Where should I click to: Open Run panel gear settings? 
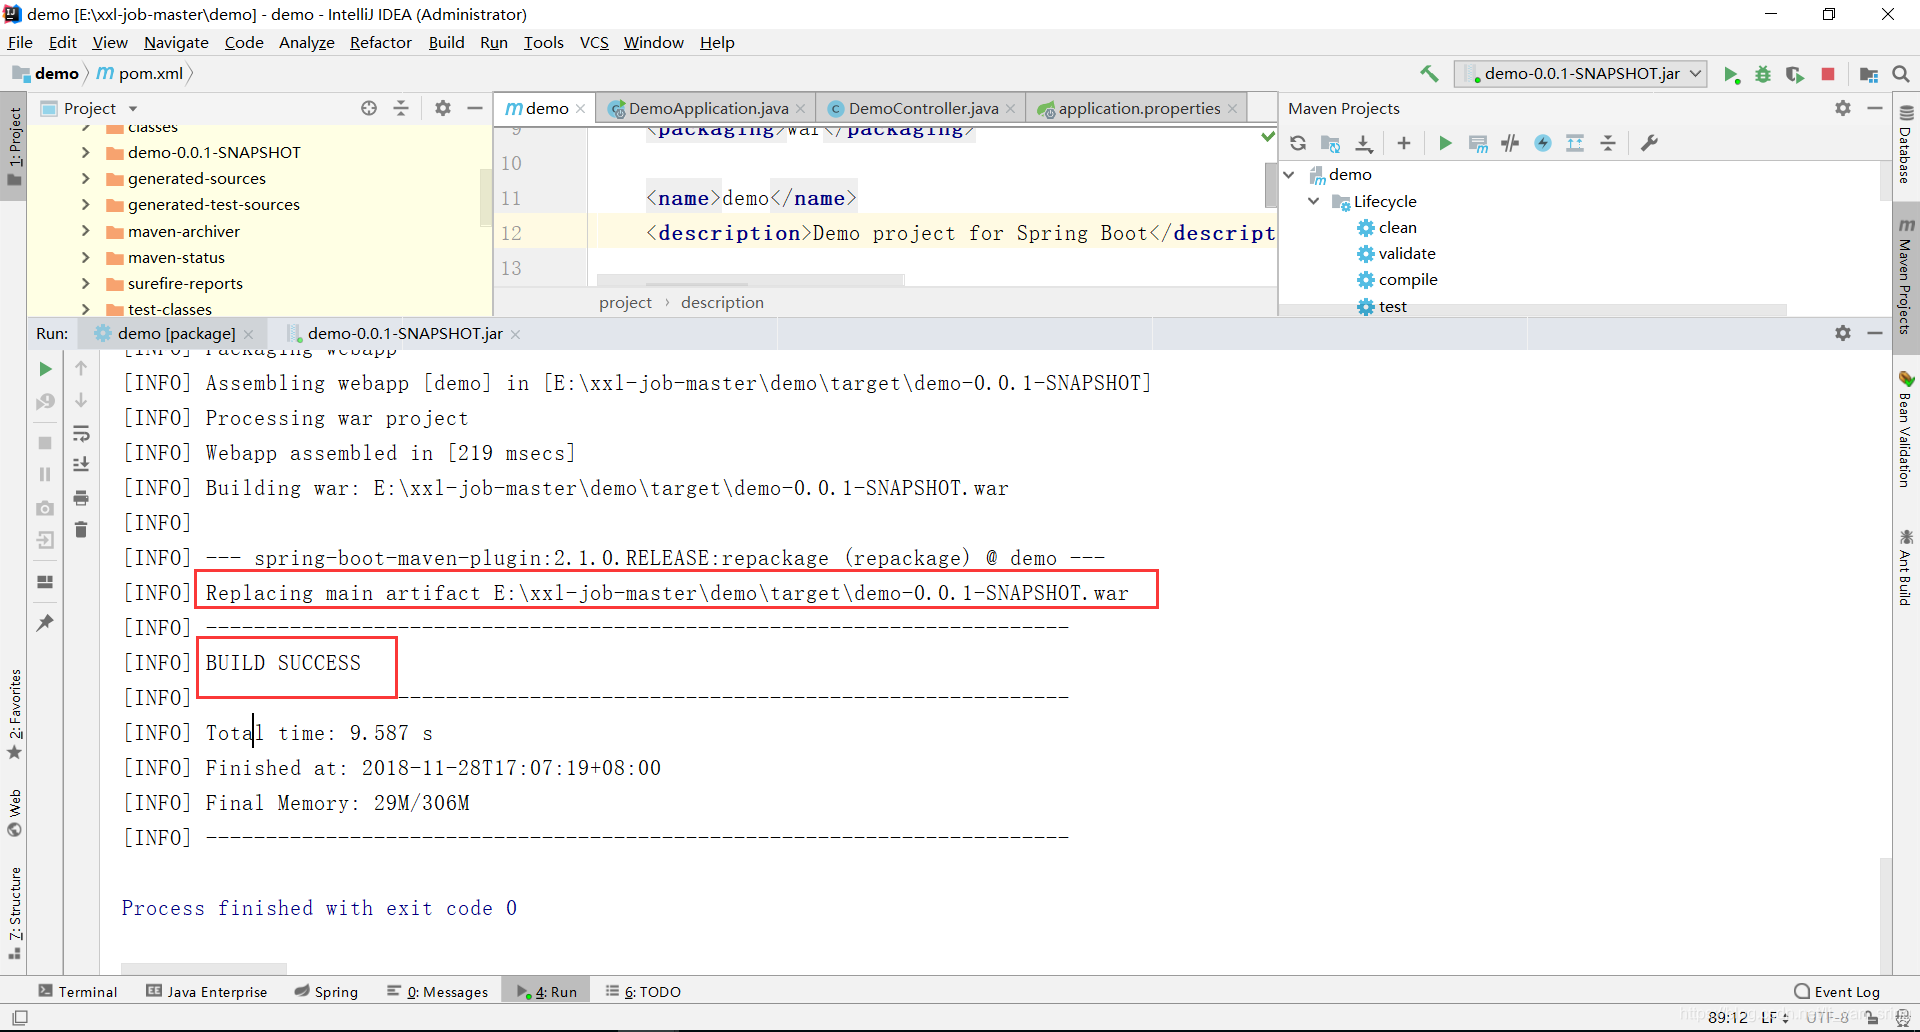pyautogui.click(x=1843, y=333)
